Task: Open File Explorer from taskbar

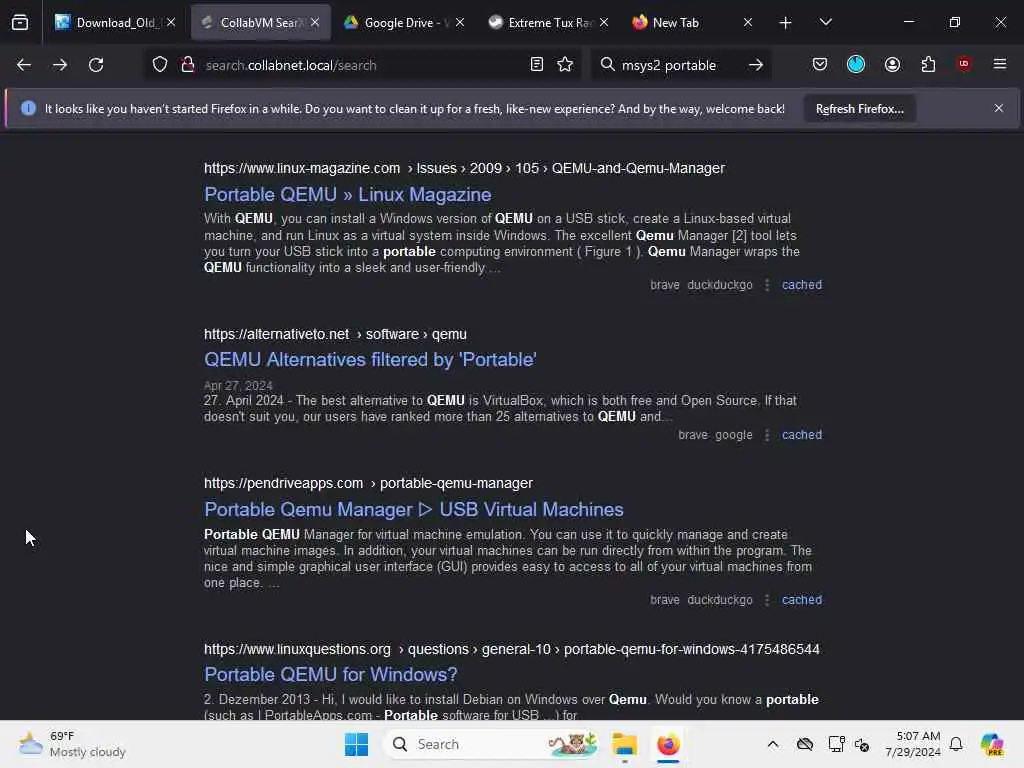Action: point(624,744)
